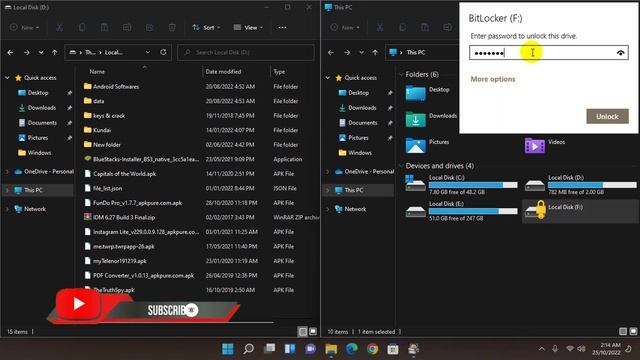Reveal BitLocker password with eye icon
The width and height of the screenshot is (640, 360).
620,53
